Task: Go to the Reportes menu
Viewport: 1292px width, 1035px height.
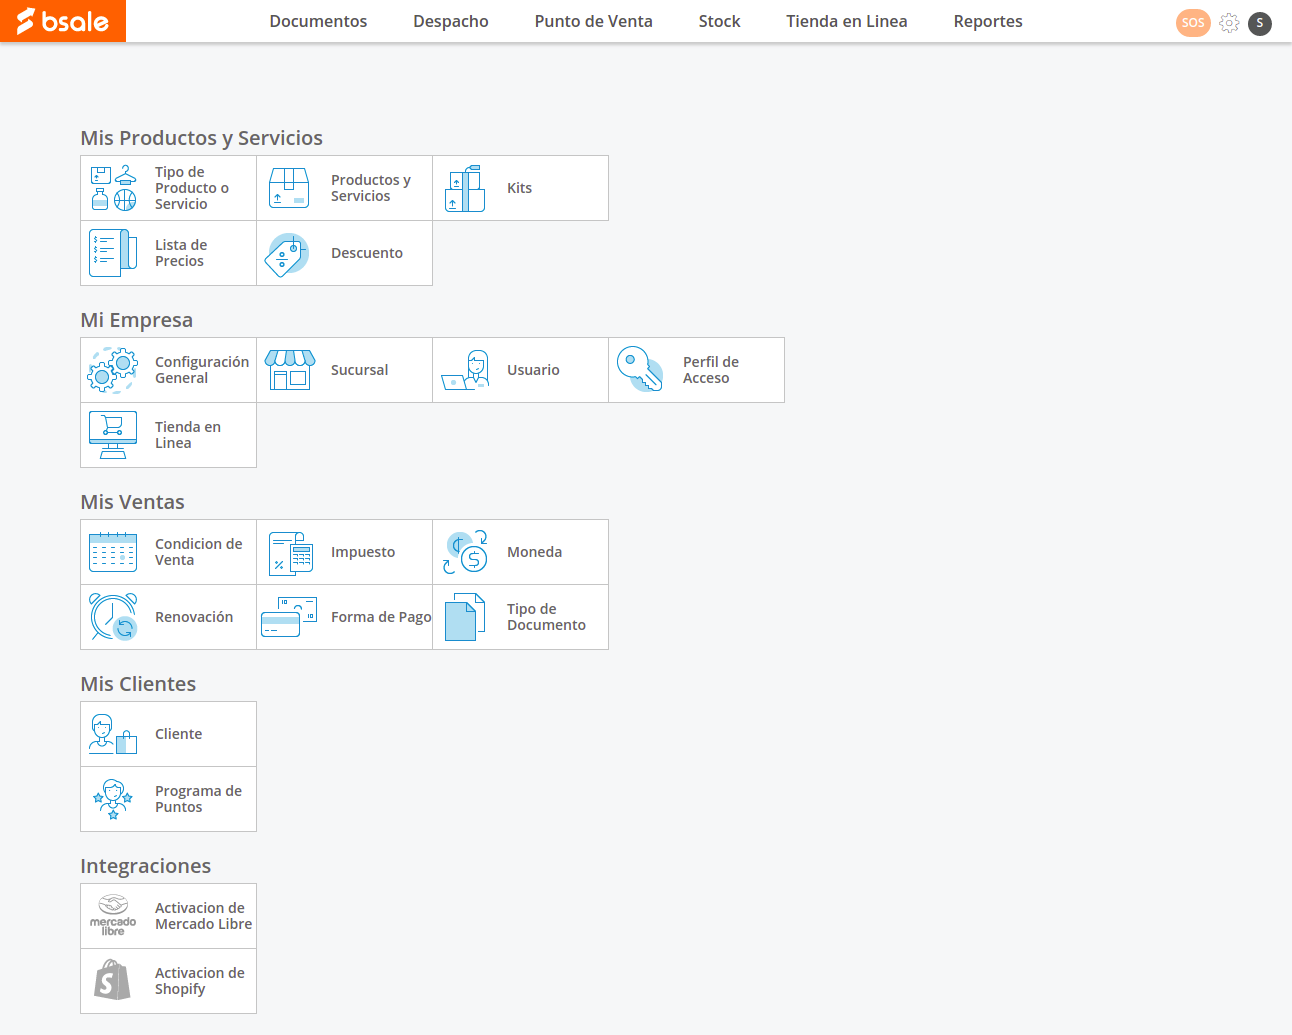Action: 987,22
